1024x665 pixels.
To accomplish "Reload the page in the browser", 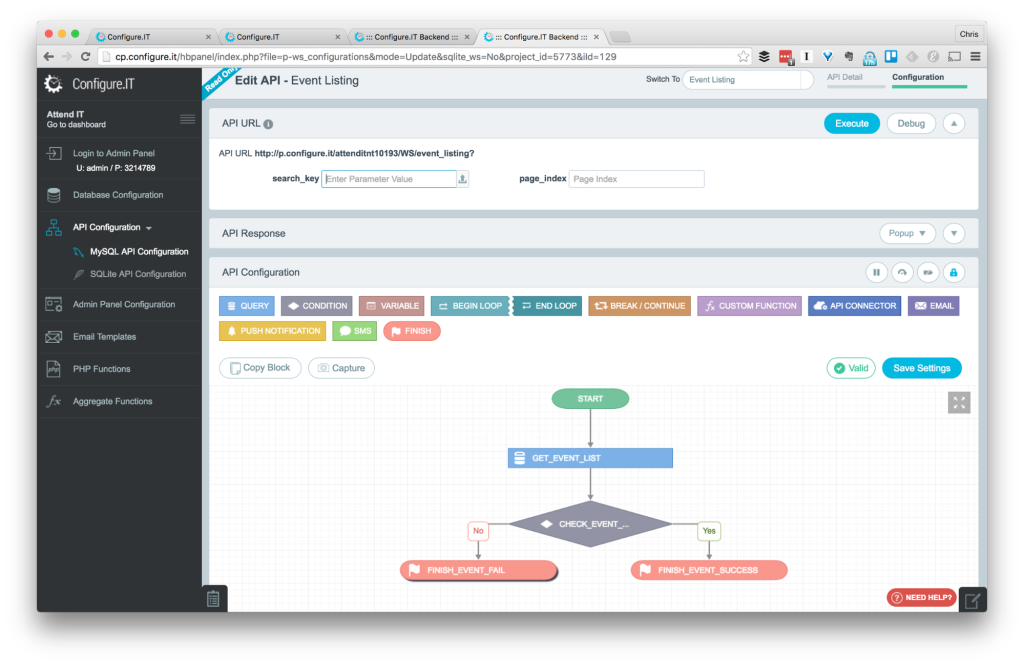I will click(86, 57).
